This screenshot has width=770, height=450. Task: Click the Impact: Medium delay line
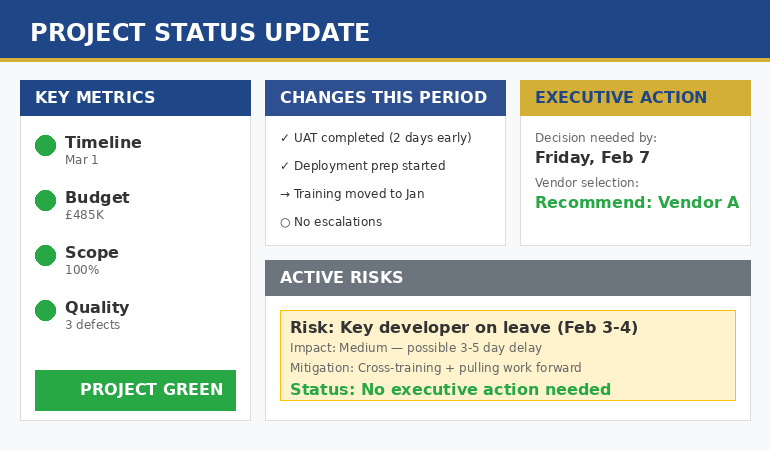point(416,348)
